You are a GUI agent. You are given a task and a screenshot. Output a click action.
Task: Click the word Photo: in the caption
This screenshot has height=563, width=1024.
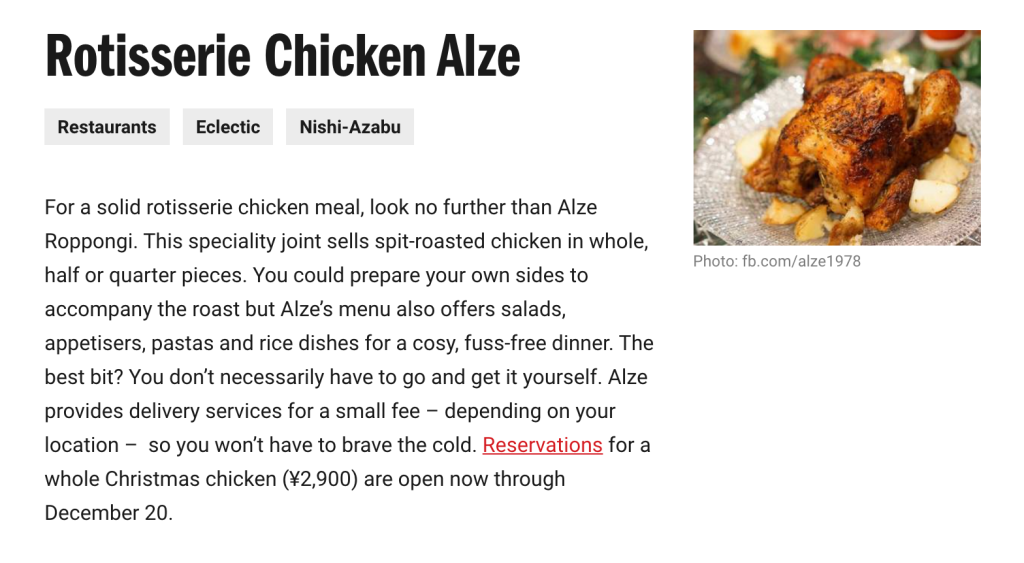715,261
